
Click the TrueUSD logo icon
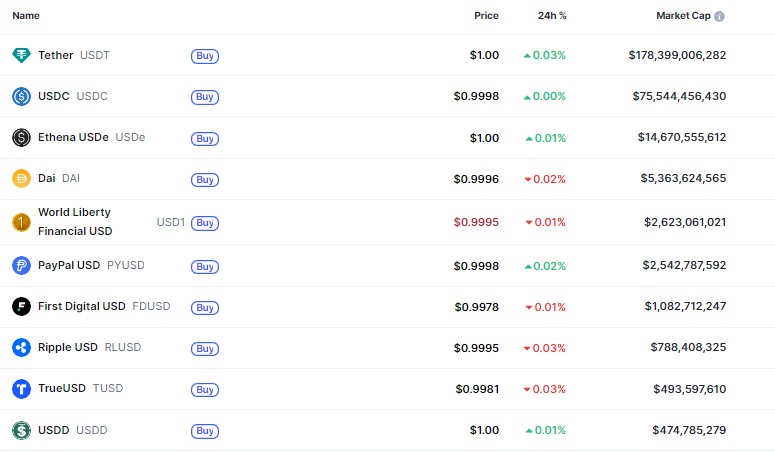(x=21, y=388)
